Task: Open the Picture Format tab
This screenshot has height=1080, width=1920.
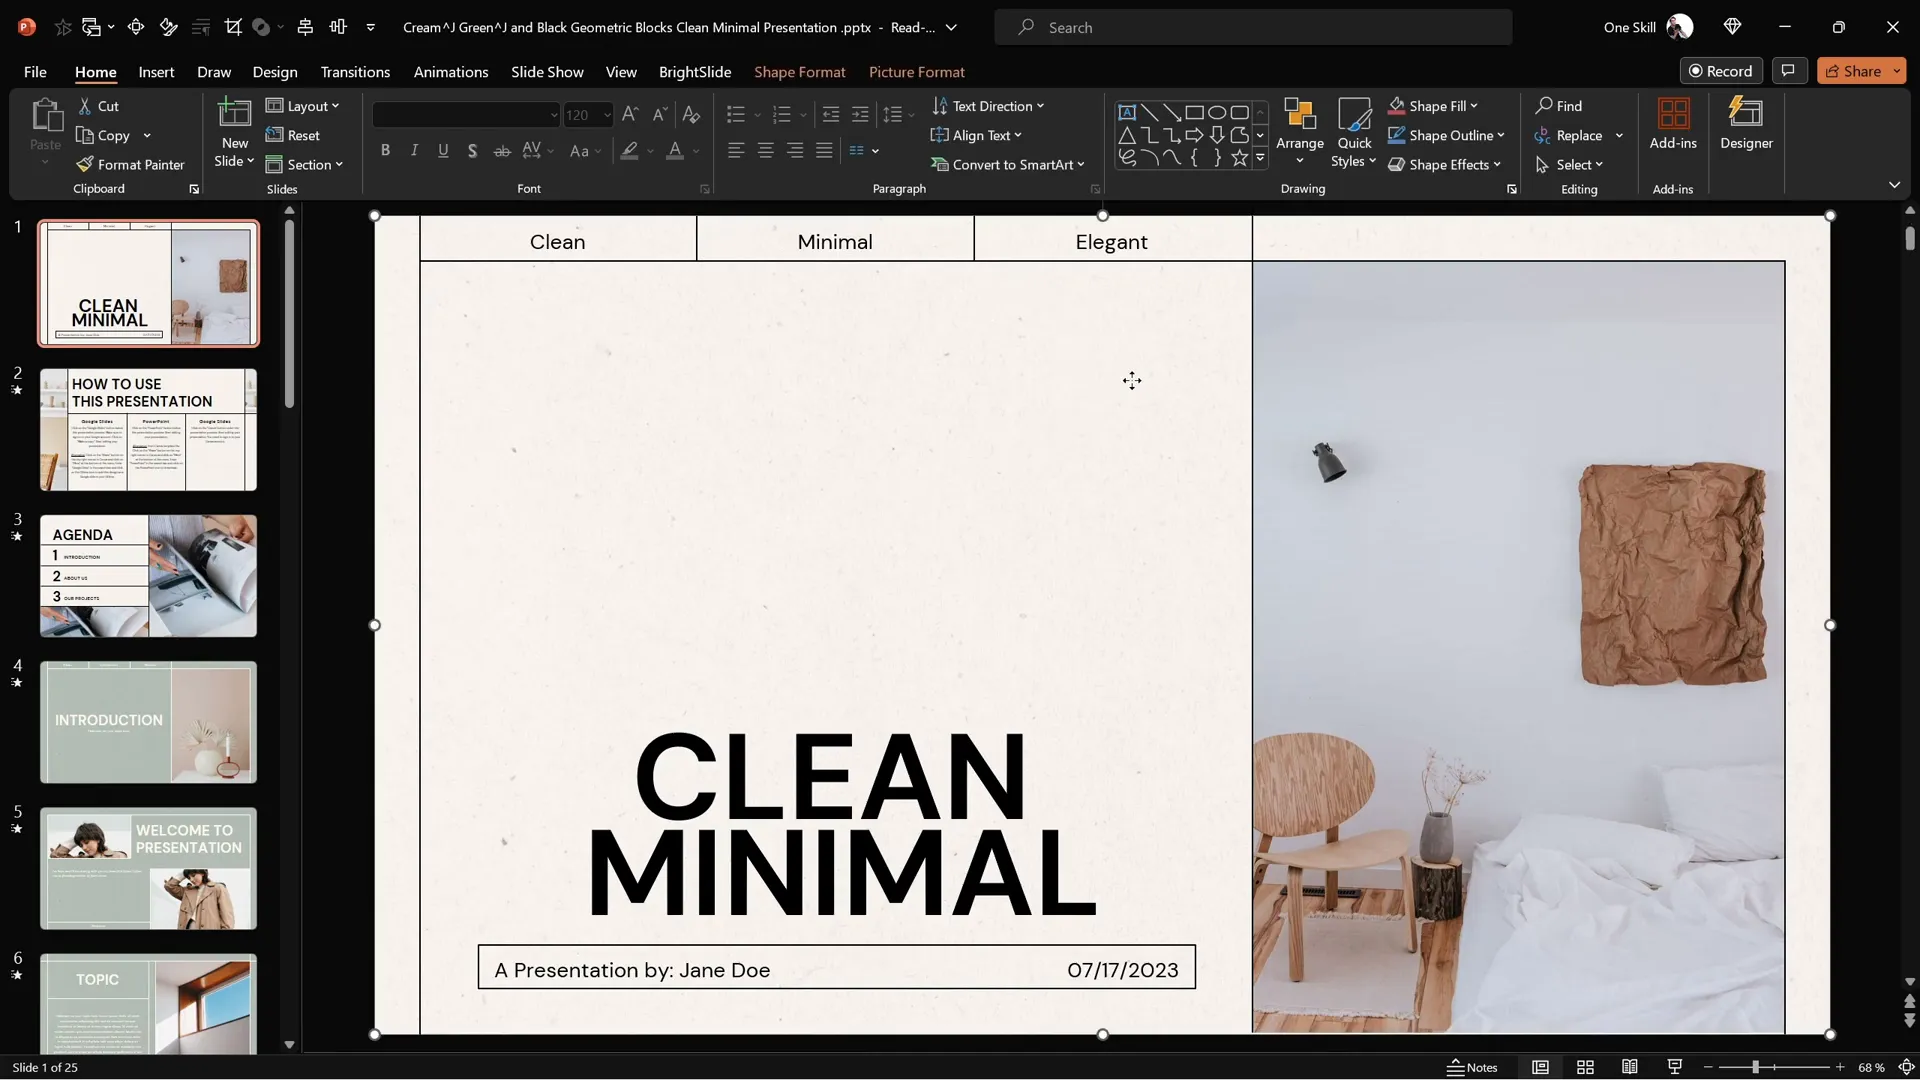Action: point(917,72)
